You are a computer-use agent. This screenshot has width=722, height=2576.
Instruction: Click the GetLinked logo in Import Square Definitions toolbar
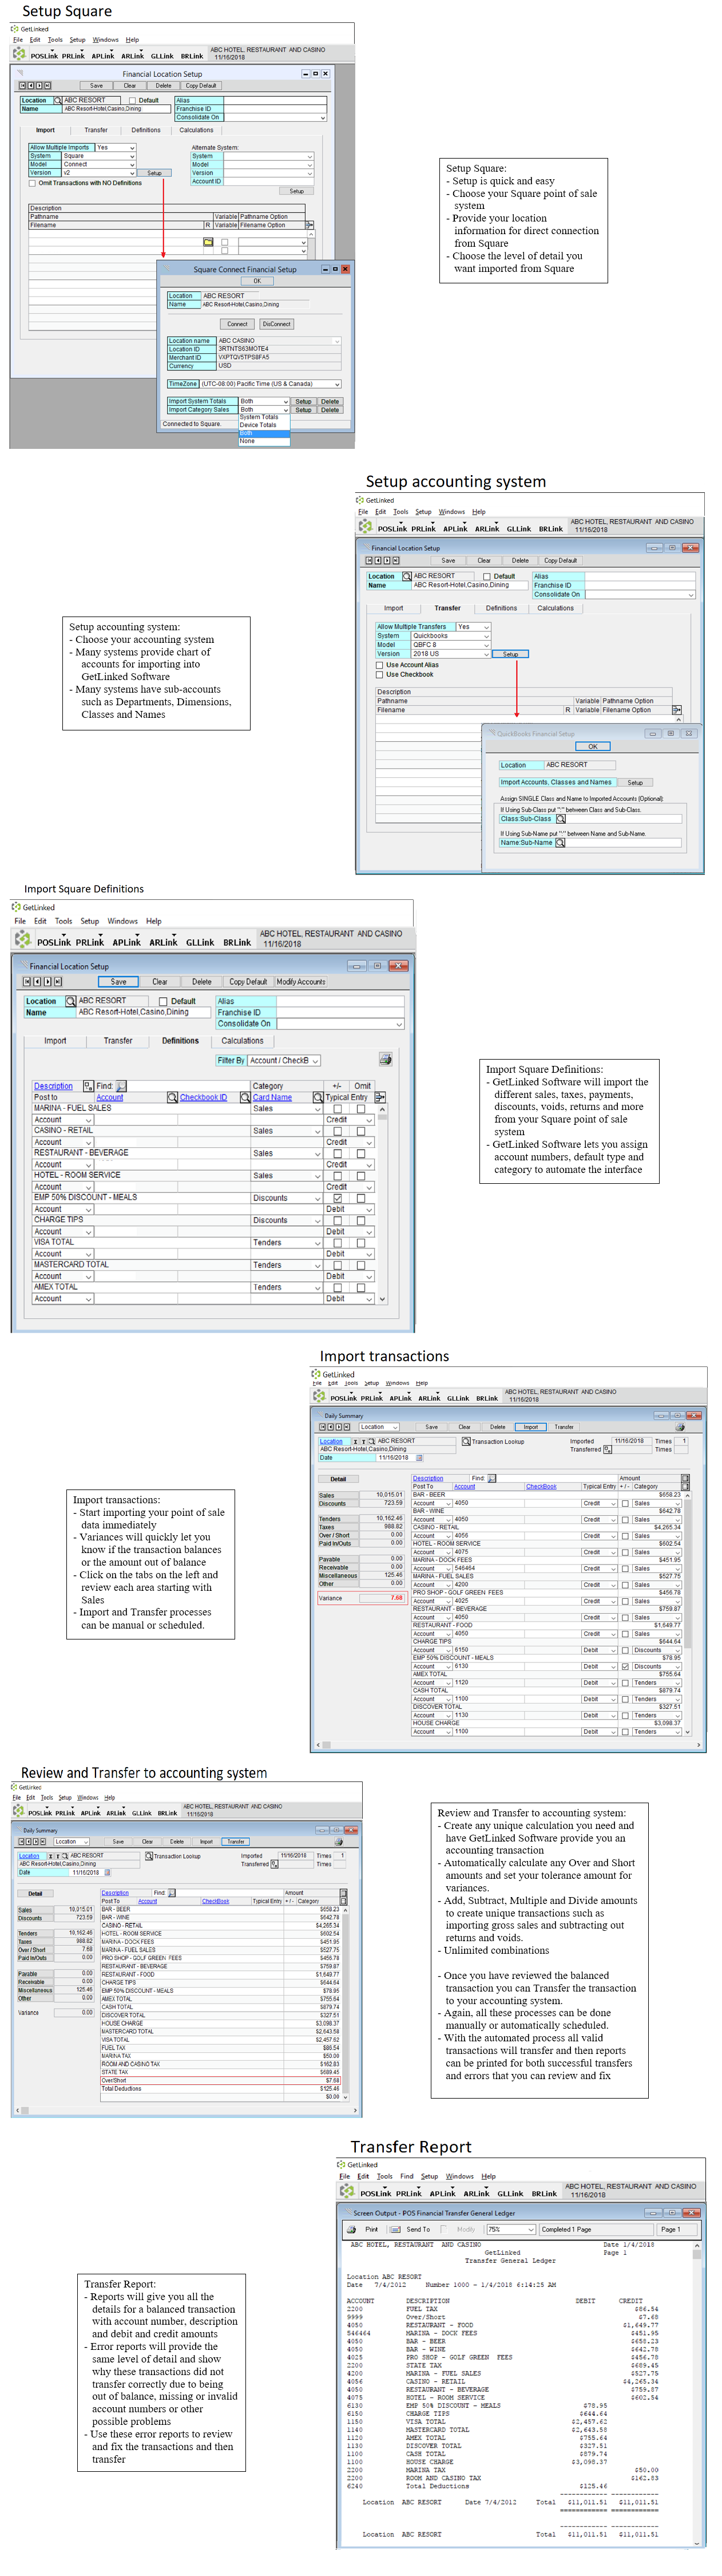tap(22, 939)
